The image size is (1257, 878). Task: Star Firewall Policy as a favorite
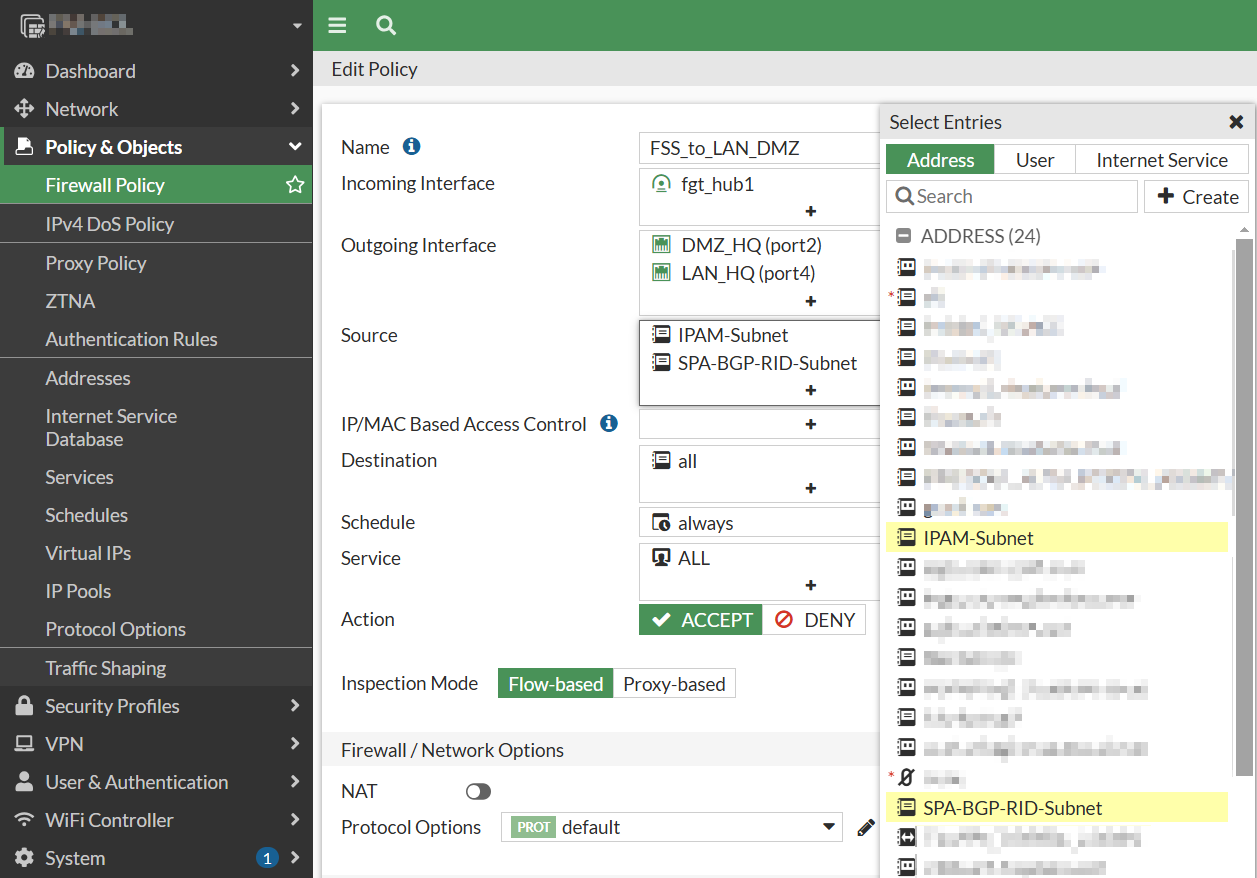tap(294, 185)
